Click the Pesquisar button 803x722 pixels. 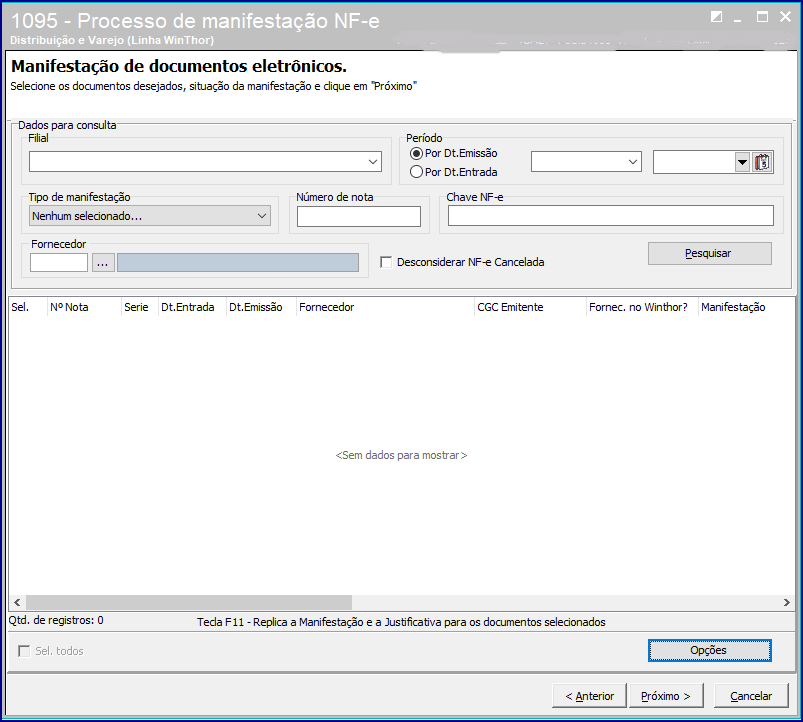point(709,253)
